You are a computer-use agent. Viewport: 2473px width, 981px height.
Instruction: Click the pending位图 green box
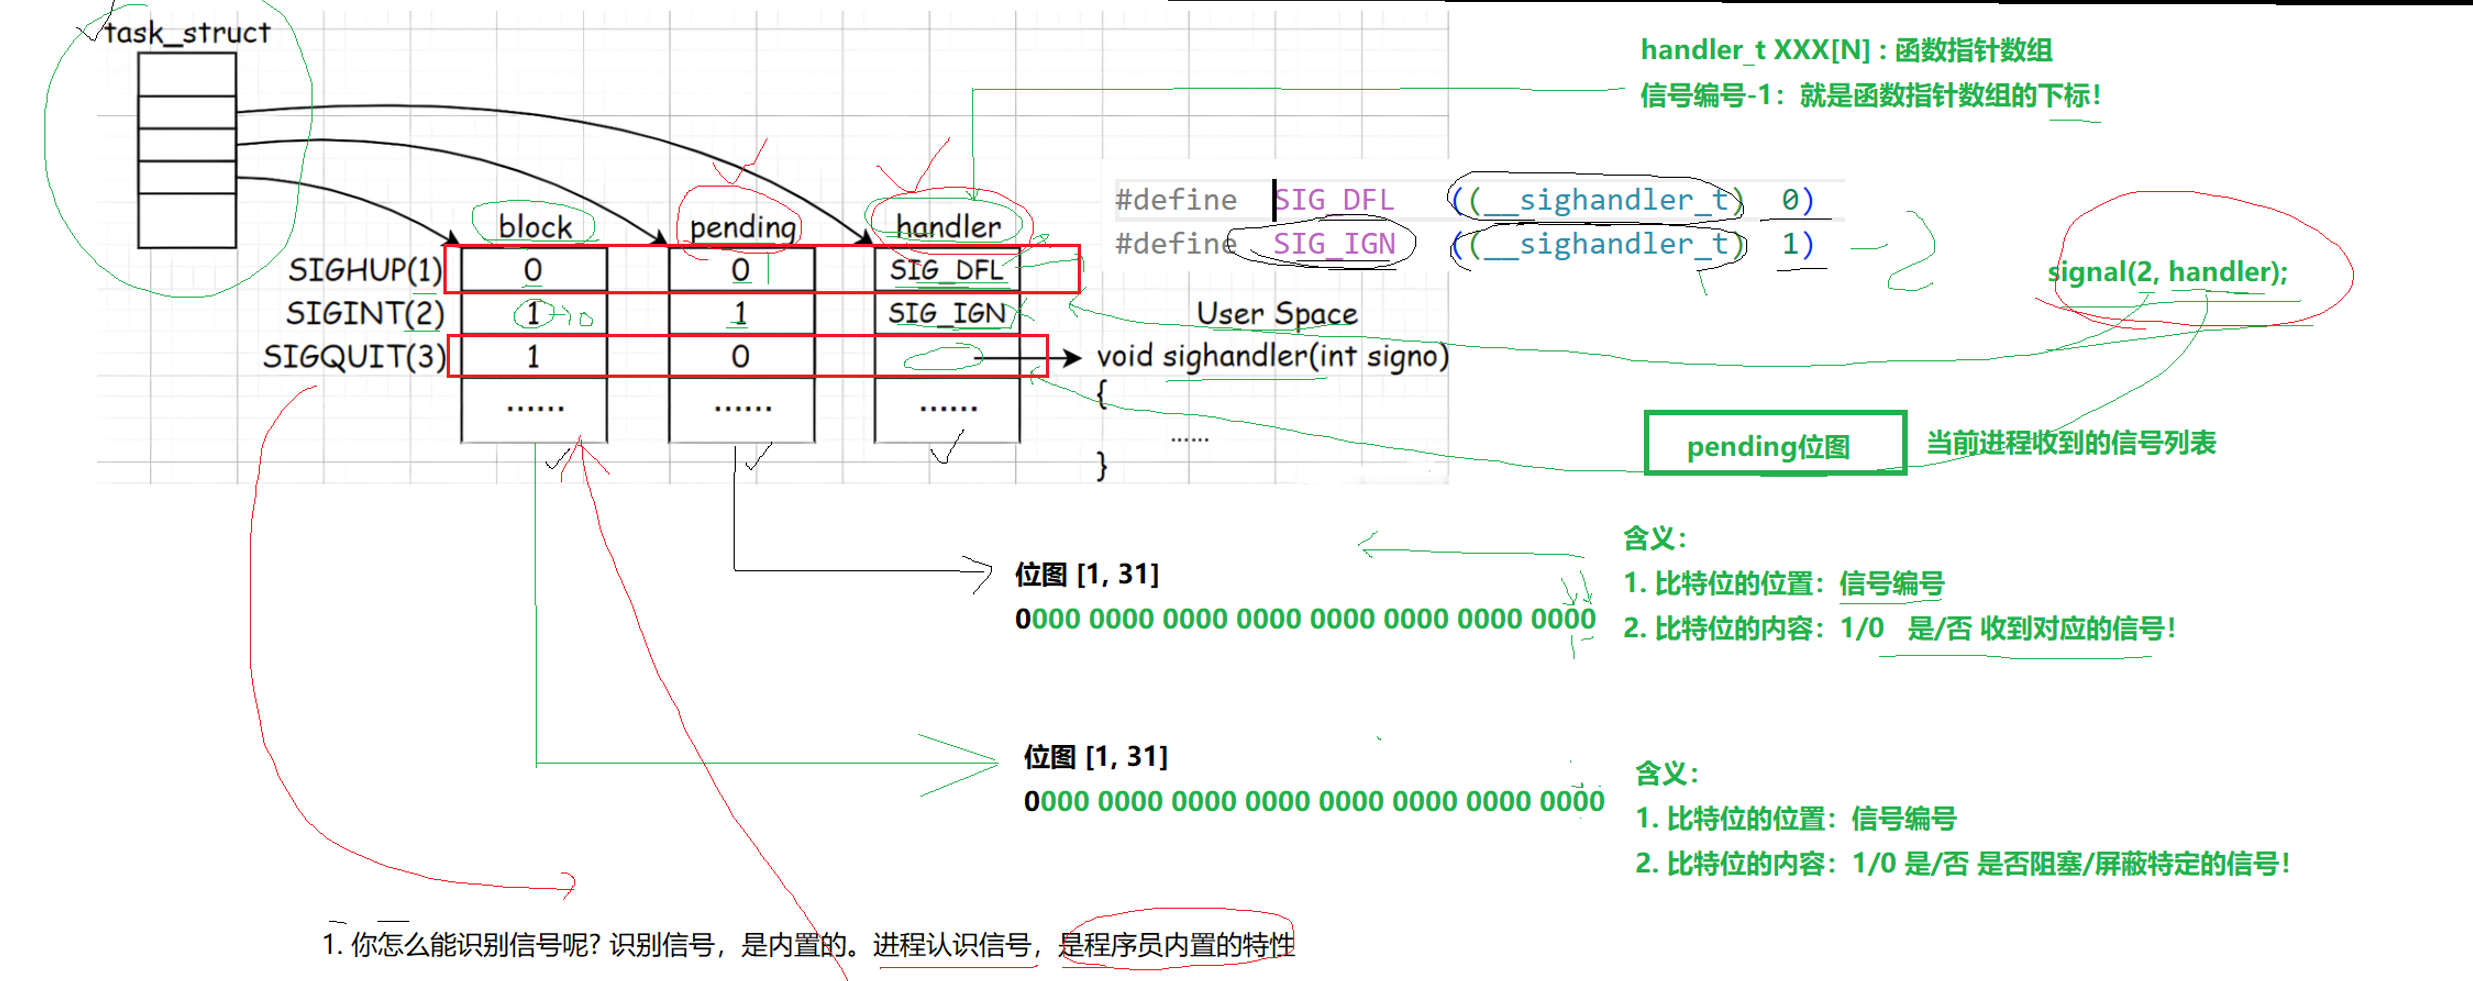point(1770,446)
